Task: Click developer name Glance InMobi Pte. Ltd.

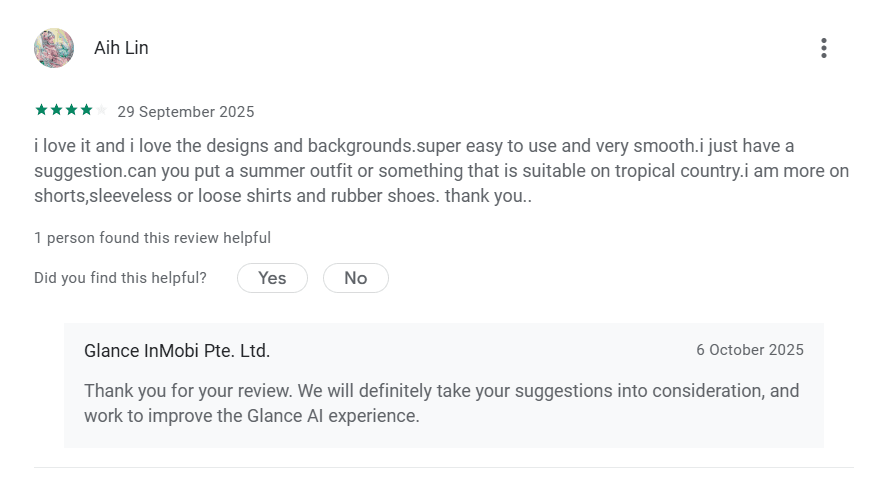Action: (x=177, y=351)
